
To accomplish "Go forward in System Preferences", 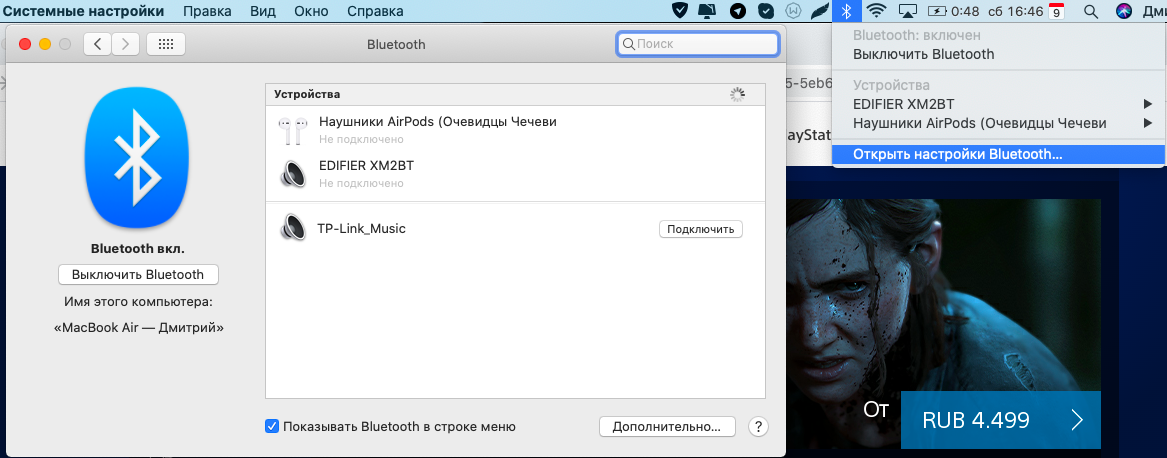I will coord(125,44).
